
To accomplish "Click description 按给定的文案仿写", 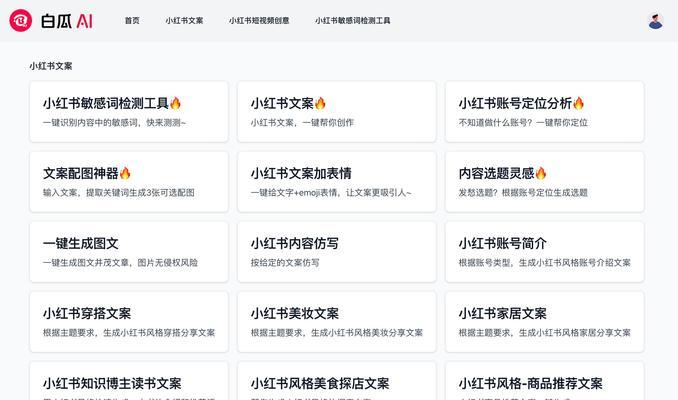I will tap(285, 263).
